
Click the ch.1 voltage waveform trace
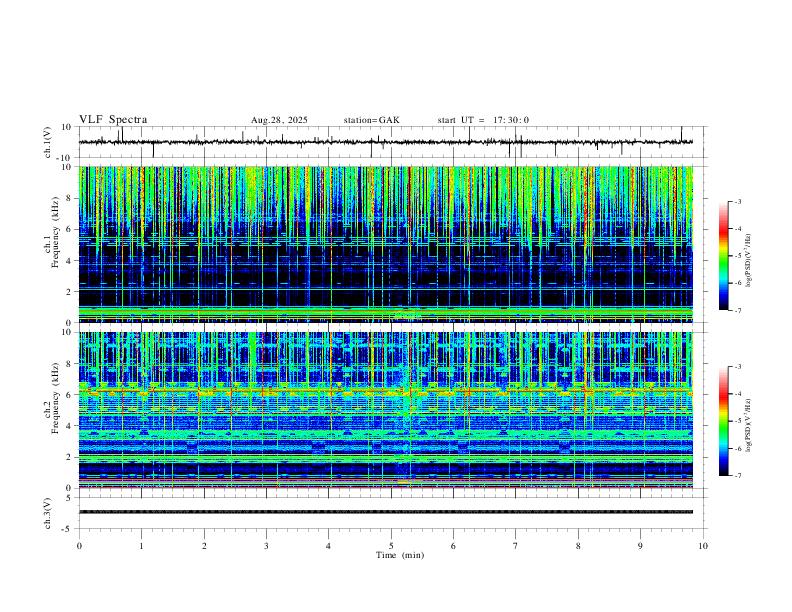(386, 142)
